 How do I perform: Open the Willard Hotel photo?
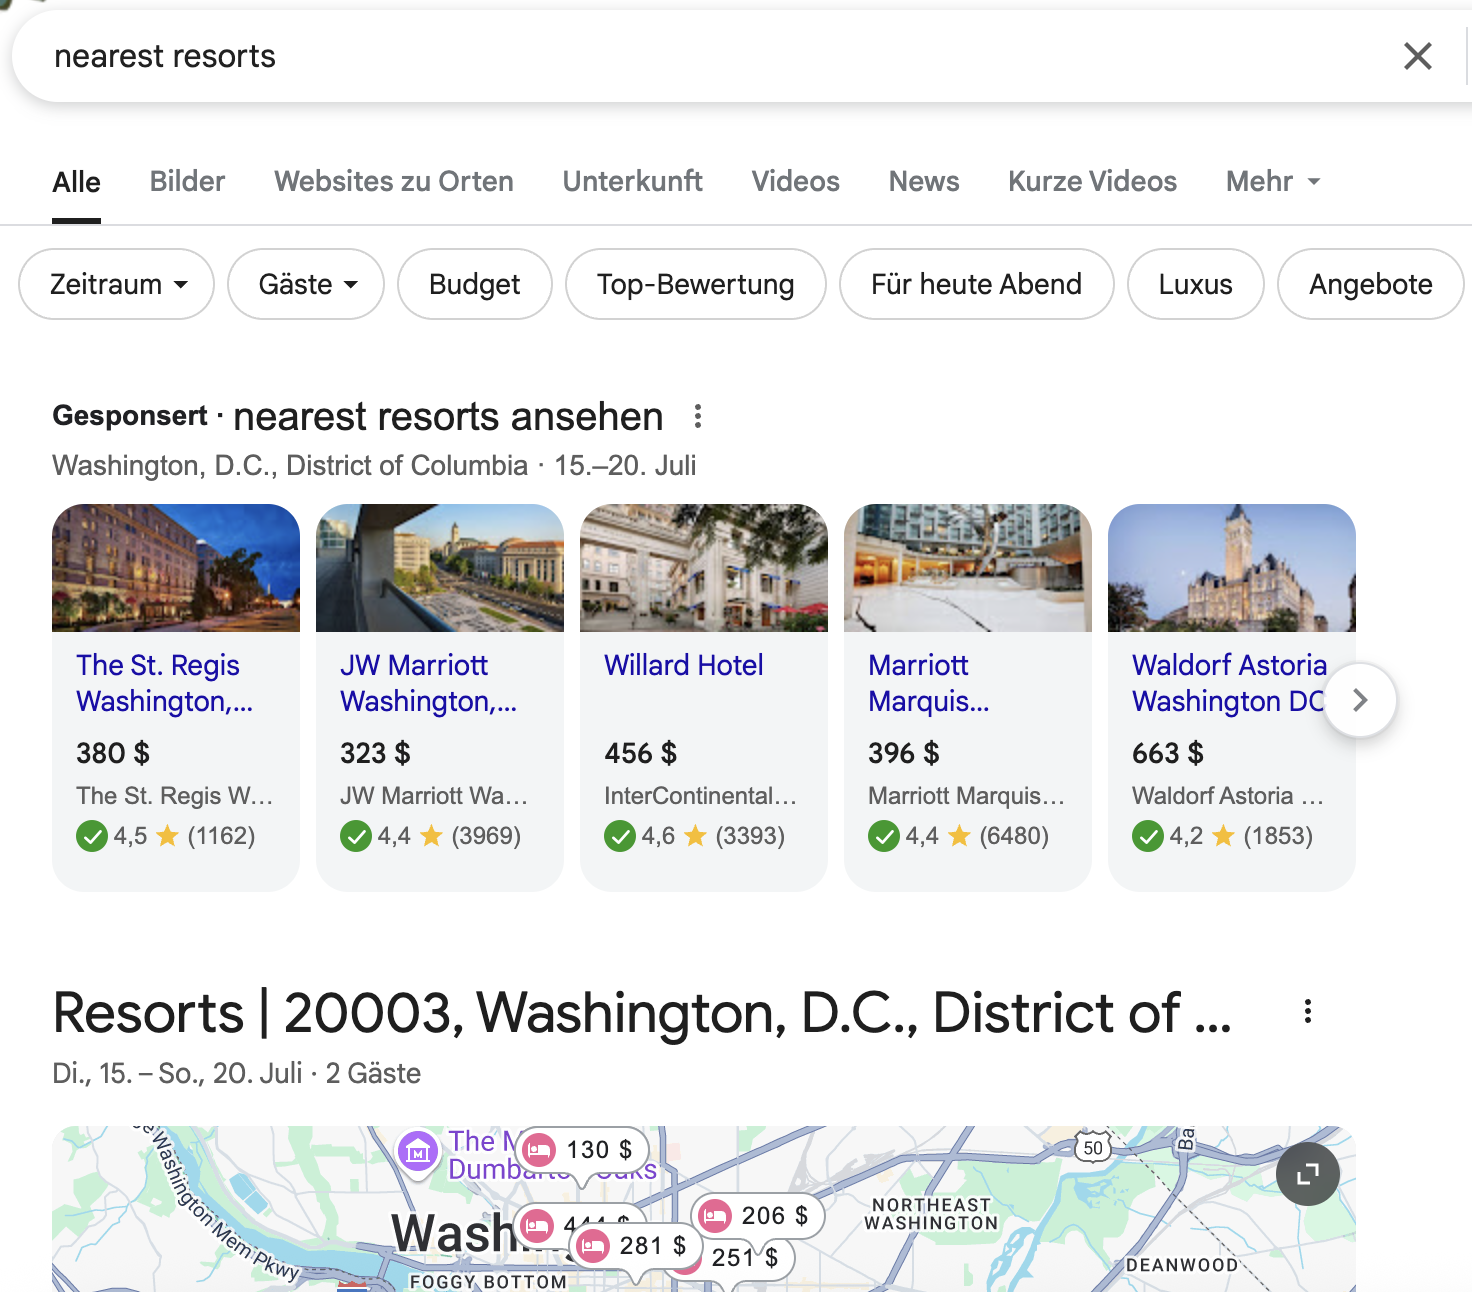[x=704, y=568]
